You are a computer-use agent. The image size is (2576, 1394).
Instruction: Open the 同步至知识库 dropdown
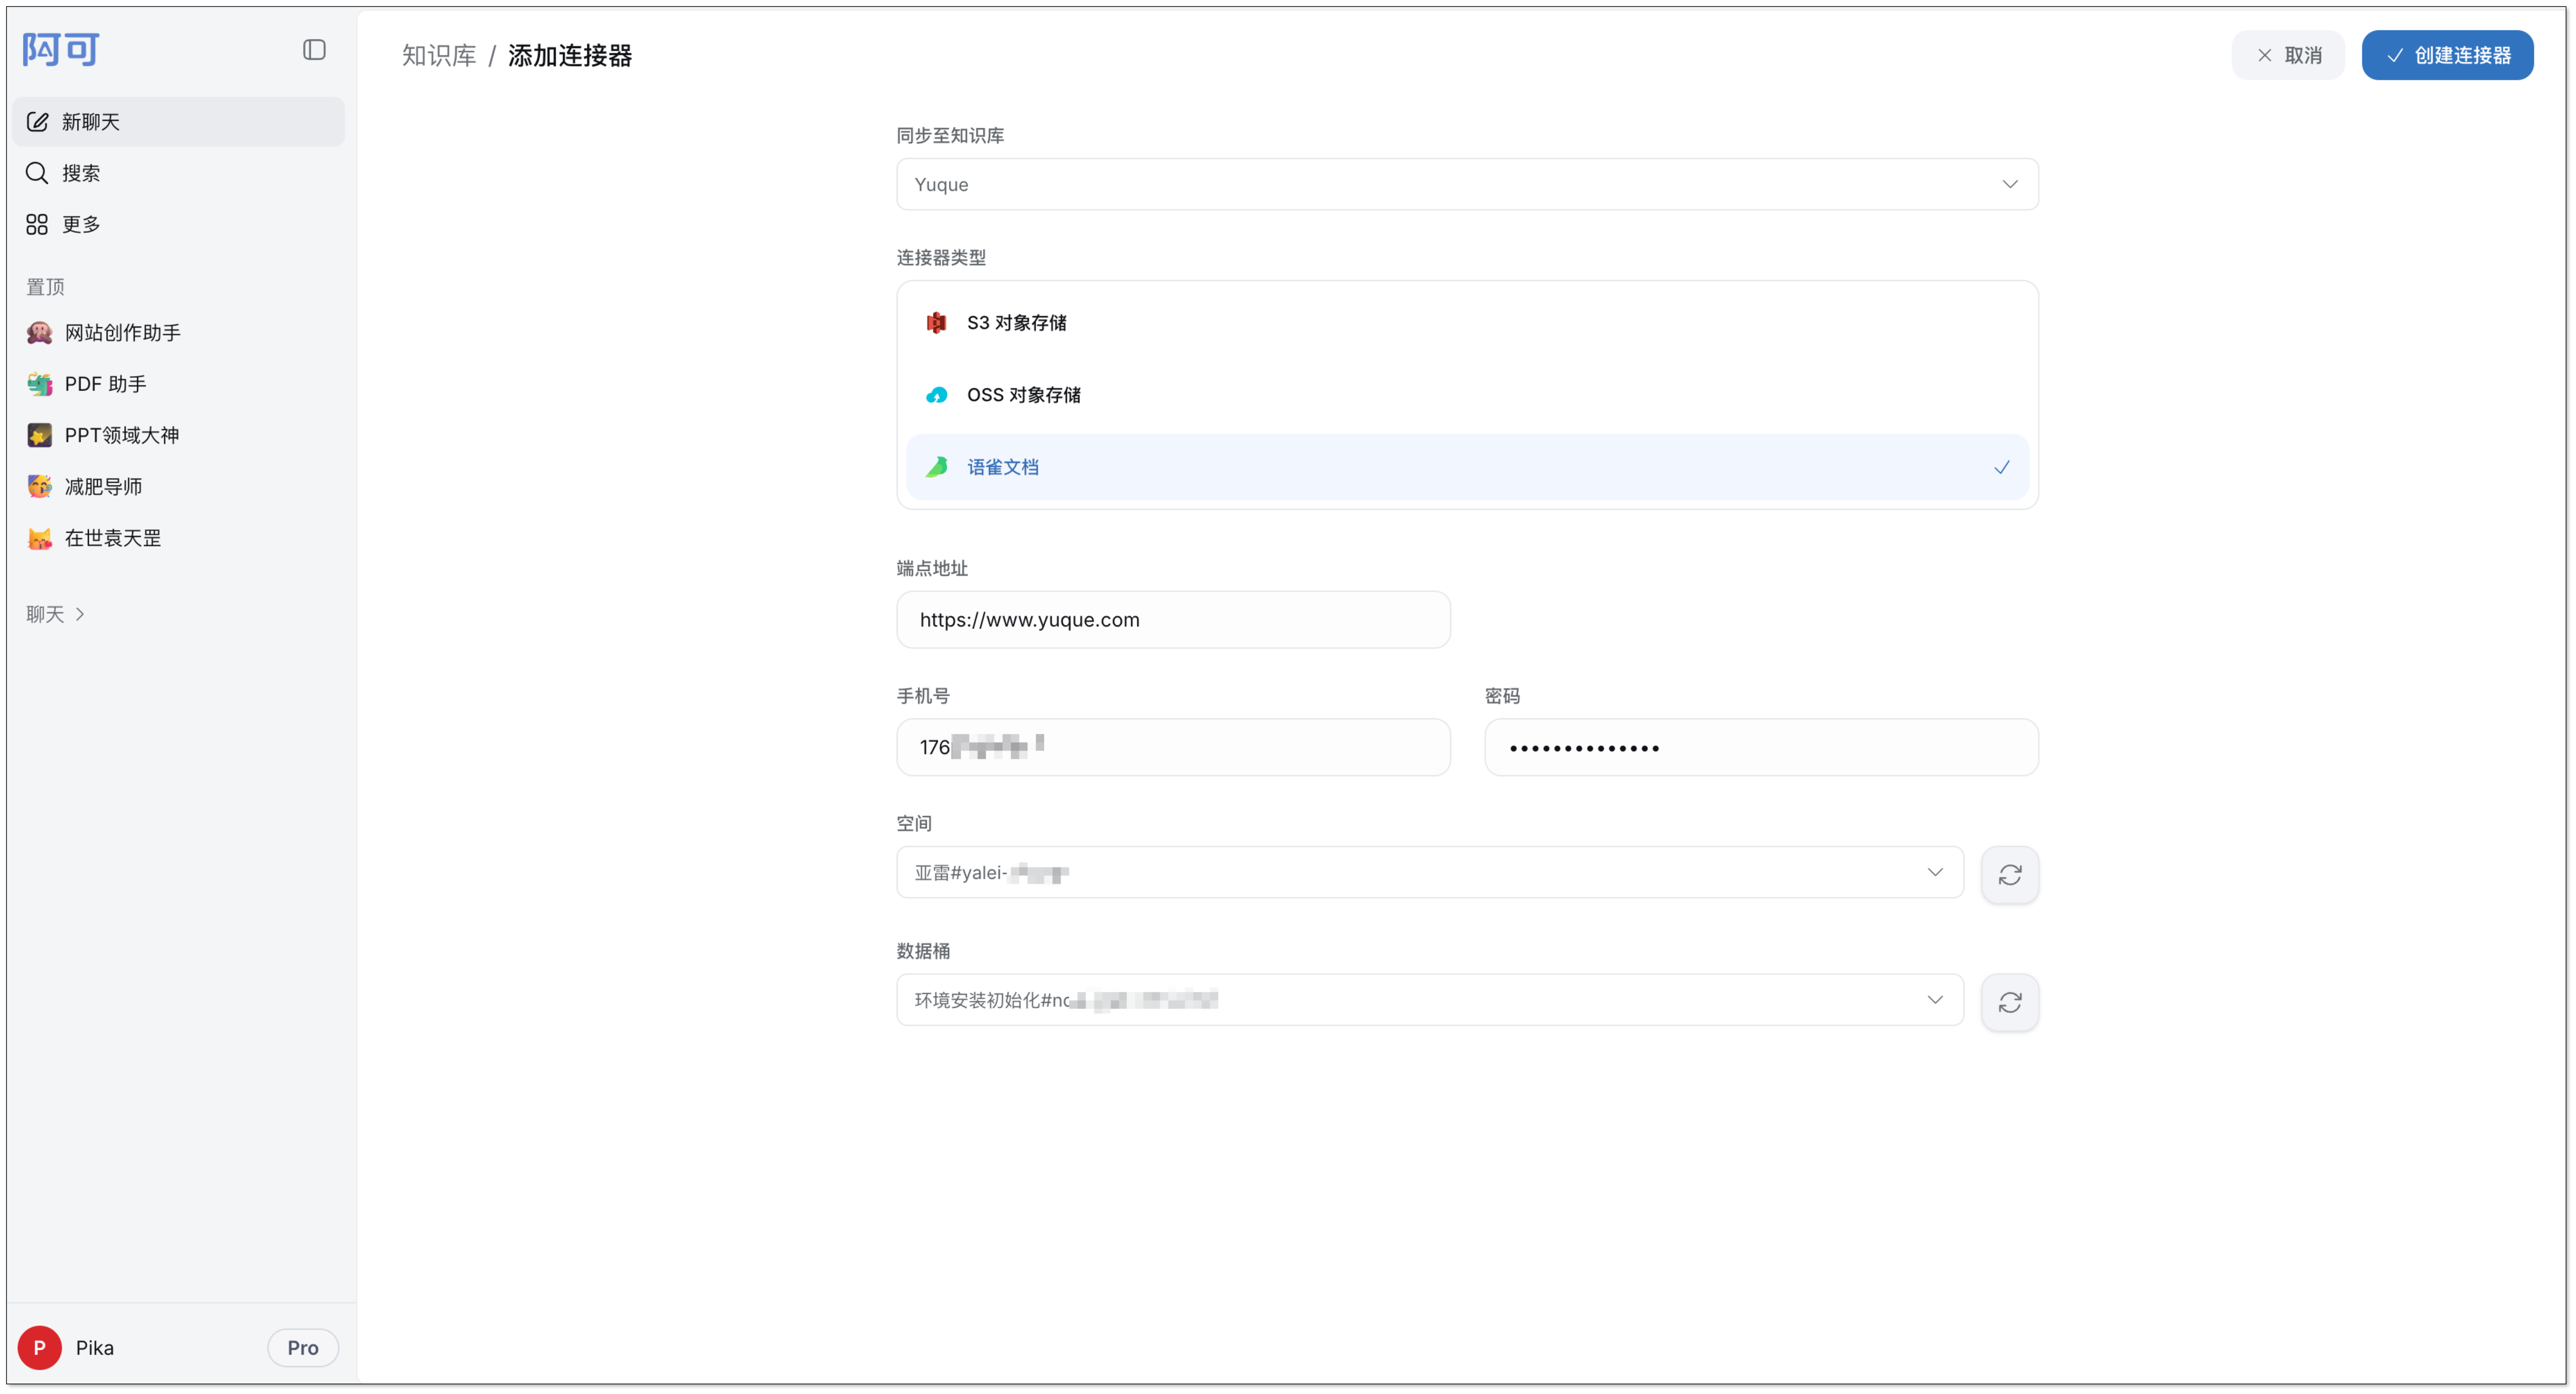pyautogui.click(x=1467, y=184)
